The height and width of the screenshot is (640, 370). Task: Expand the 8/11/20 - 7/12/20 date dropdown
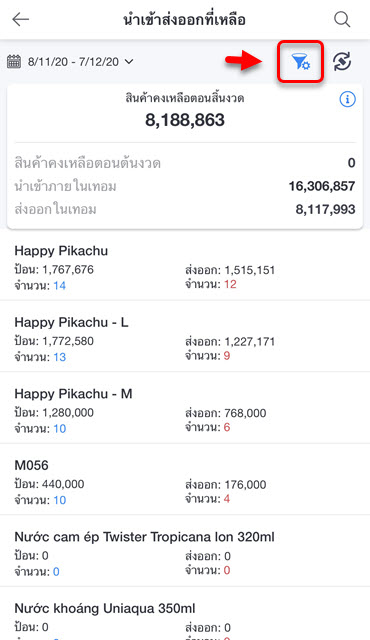pos(71,62)
